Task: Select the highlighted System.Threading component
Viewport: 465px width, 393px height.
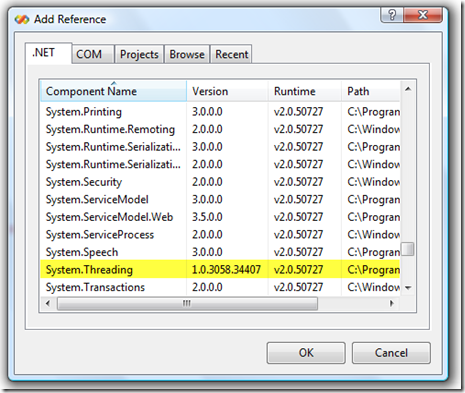Action: pyautogui.click(x=220, y=269)
